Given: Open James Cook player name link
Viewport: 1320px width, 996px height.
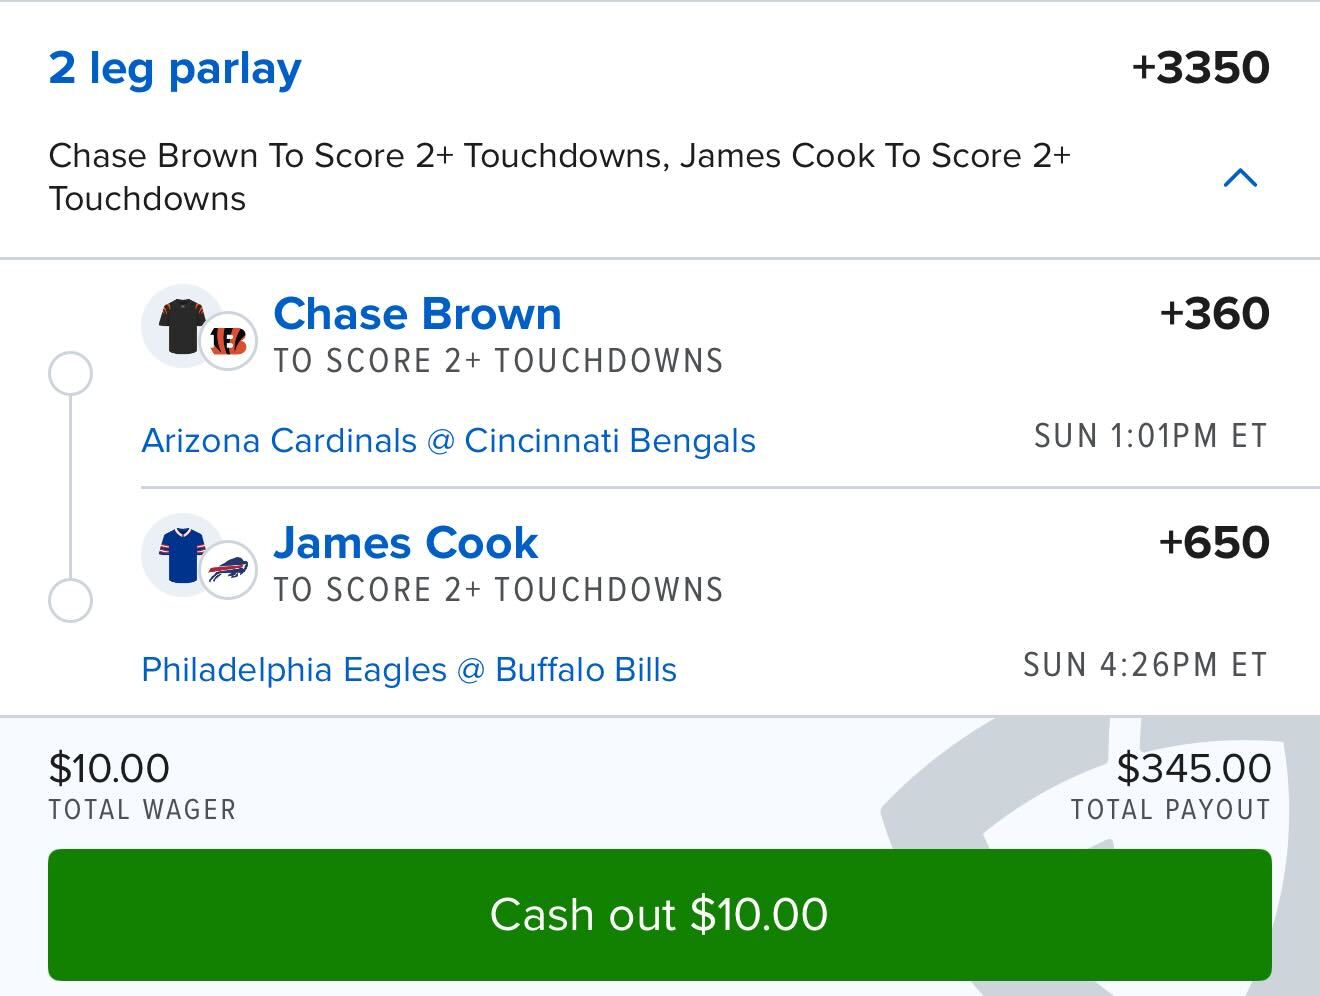Looking at the screenshot, I should [x=405, y=543].
